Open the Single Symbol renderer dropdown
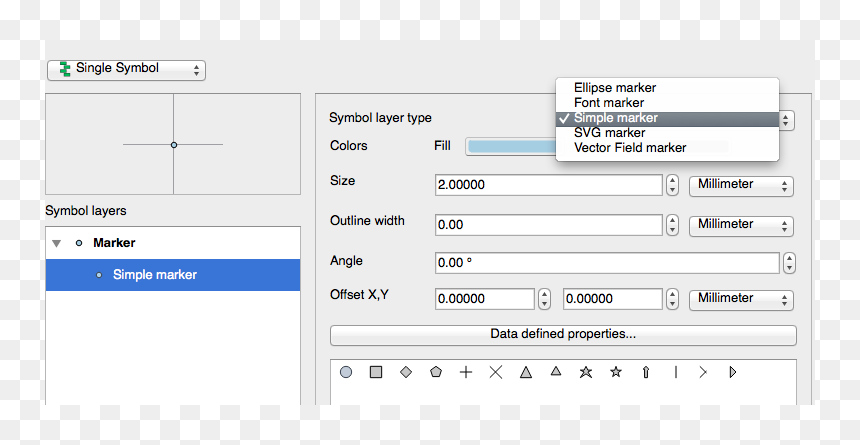Viewport: 860px width, 445px height. click(126, 70)
